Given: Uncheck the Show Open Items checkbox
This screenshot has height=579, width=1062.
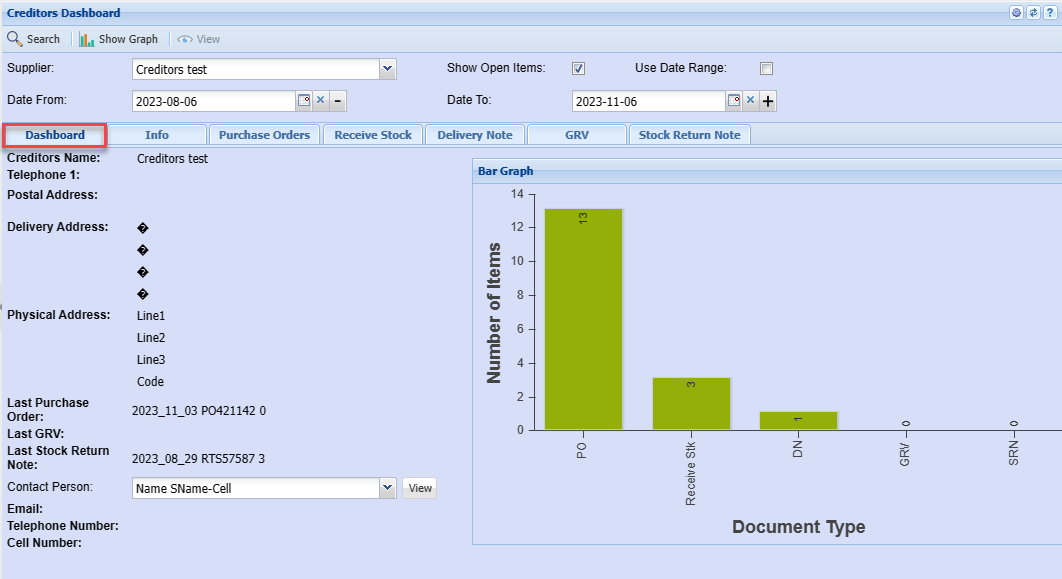Looking at the screenshot, I should click(578, 69).
